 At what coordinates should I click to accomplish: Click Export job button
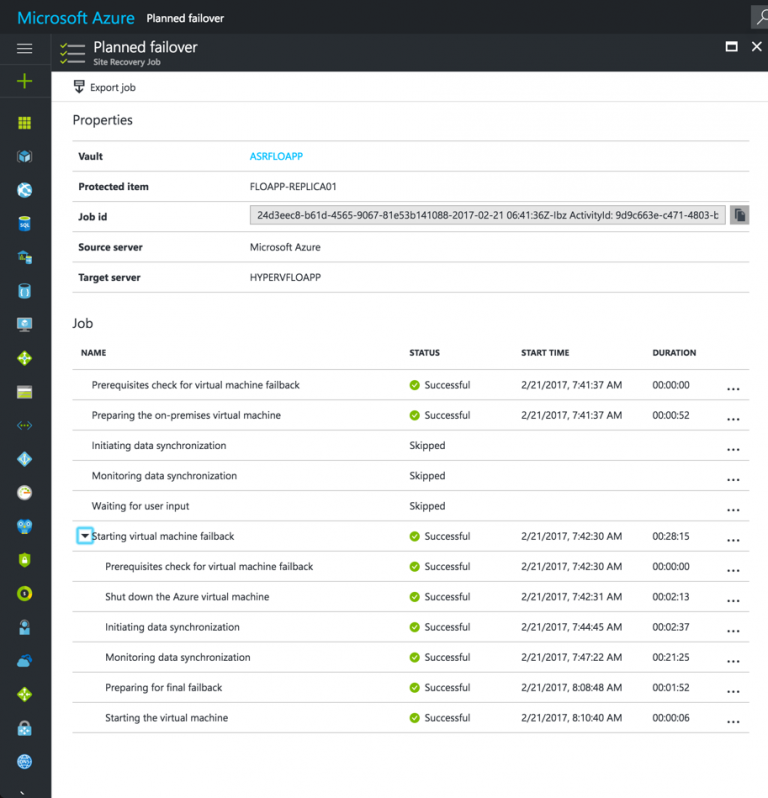pyautogui.click(x=104, y=87)
